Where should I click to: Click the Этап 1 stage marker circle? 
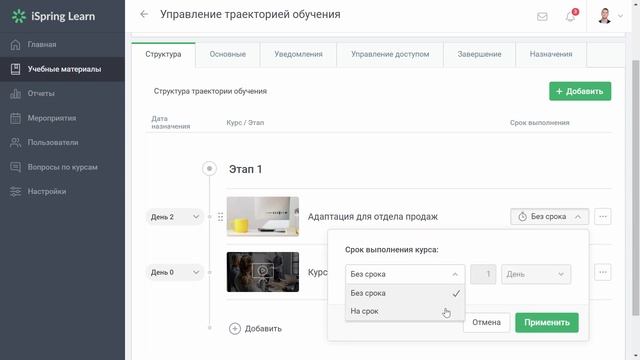[209, 169]
